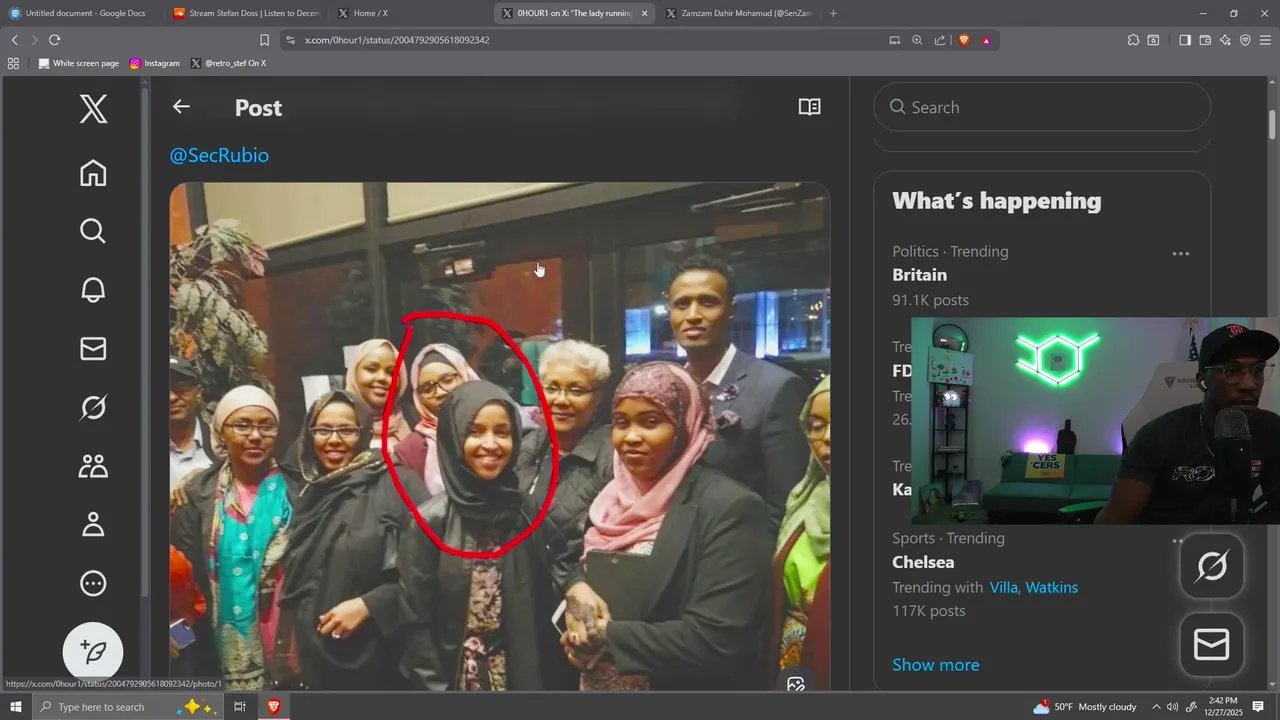Open the Apps grid in bookmarks bar

tap(13, 63)
